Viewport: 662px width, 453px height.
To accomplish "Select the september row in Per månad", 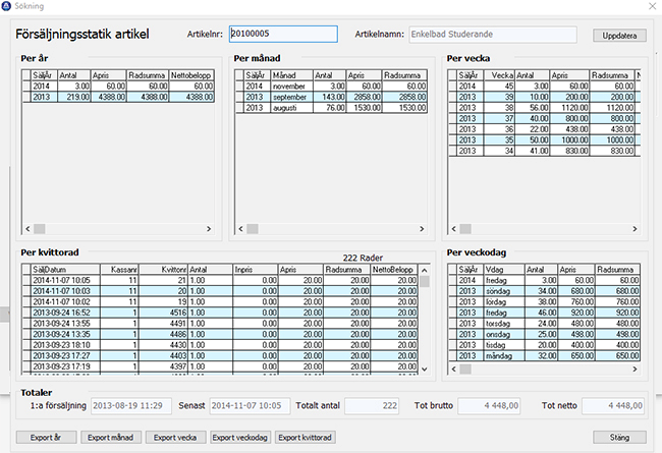I will coord(331,97).
